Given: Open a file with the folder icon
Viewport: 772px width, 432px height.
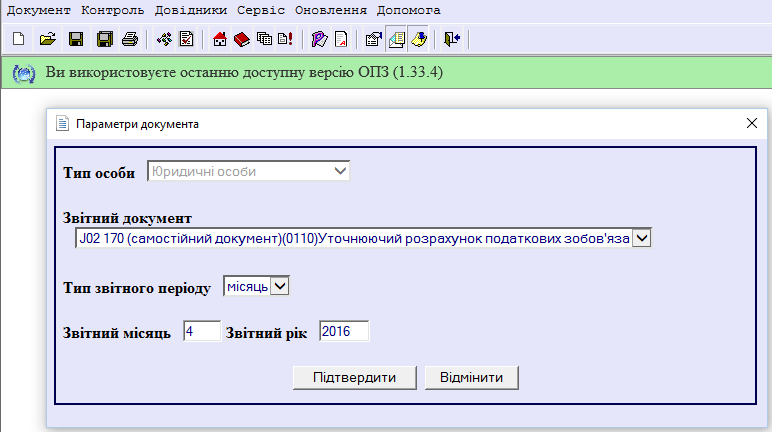Looking at the screenshot, I should [46, 40].
